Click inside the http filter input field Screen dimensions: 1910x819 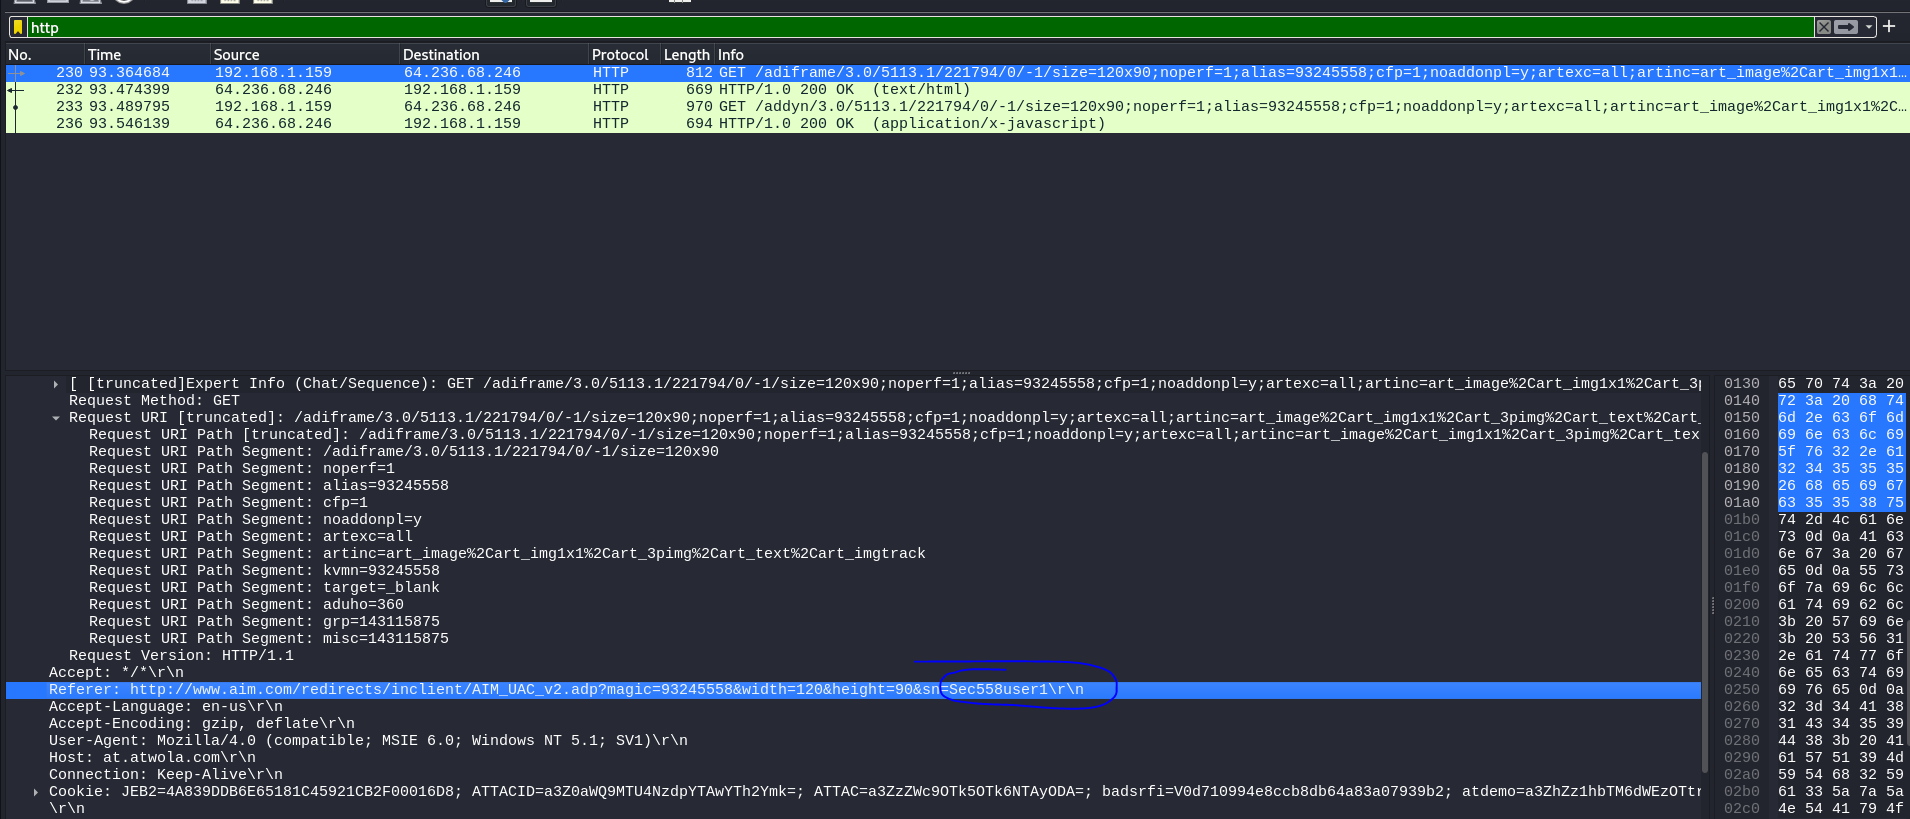(x=900, y=27)
